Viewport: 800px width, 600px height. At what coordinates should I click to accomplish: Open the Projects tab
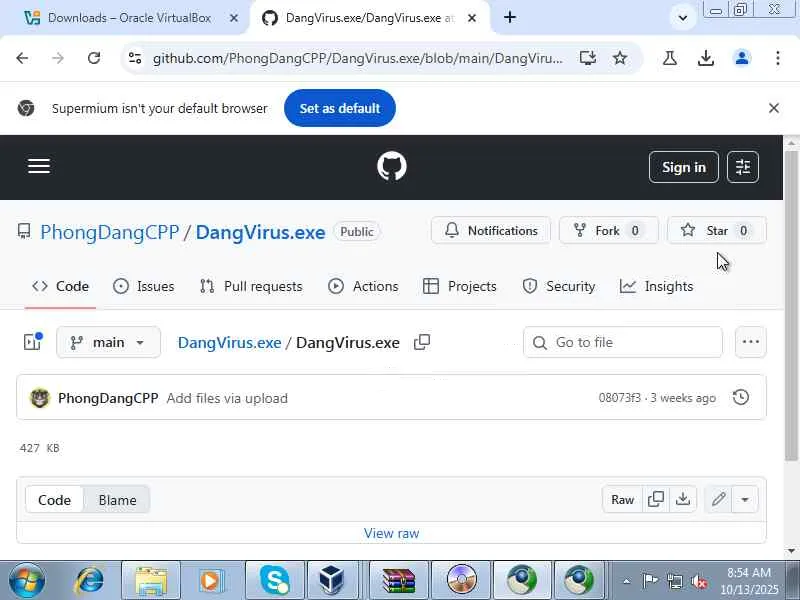click(x=460, y=286)
